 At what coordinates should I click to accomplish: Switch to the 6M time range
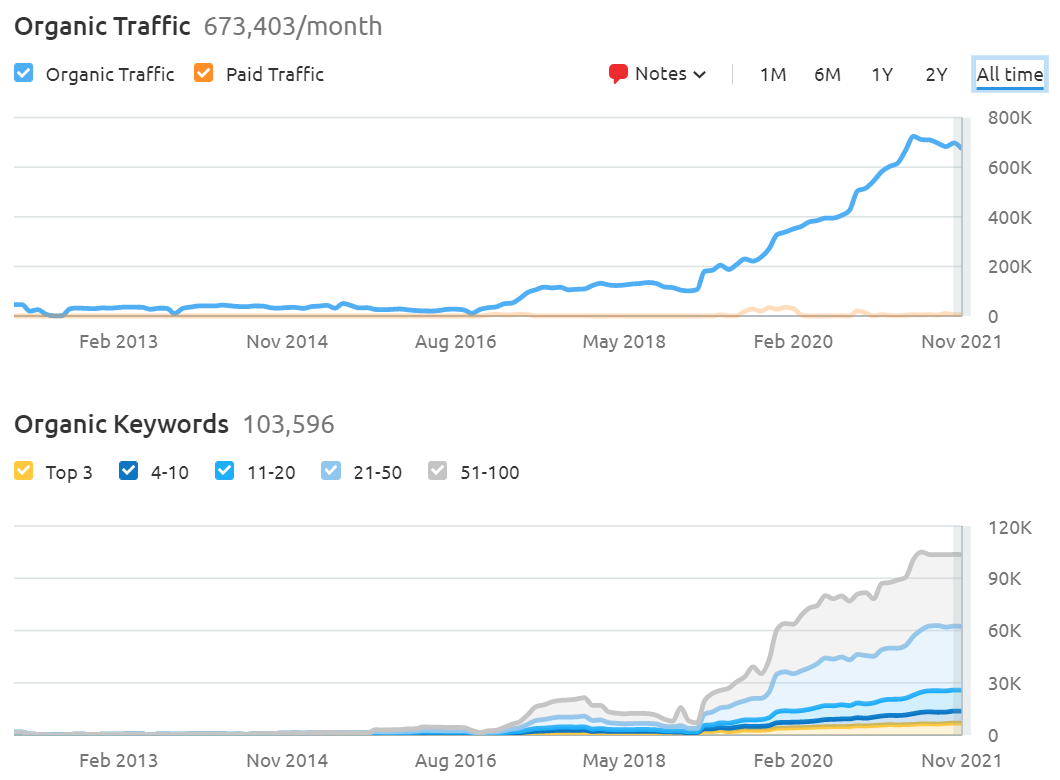point(827,74)
